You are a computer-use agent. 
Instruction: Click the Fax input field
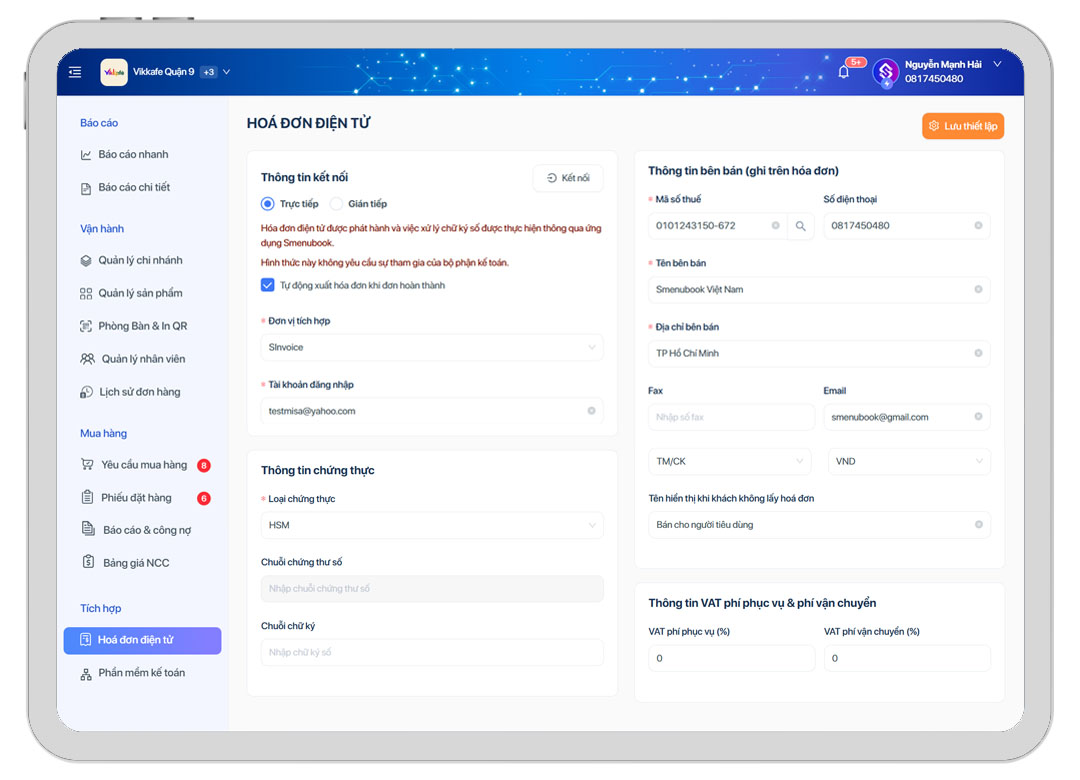pyautogui.click(x=731, y=418)
